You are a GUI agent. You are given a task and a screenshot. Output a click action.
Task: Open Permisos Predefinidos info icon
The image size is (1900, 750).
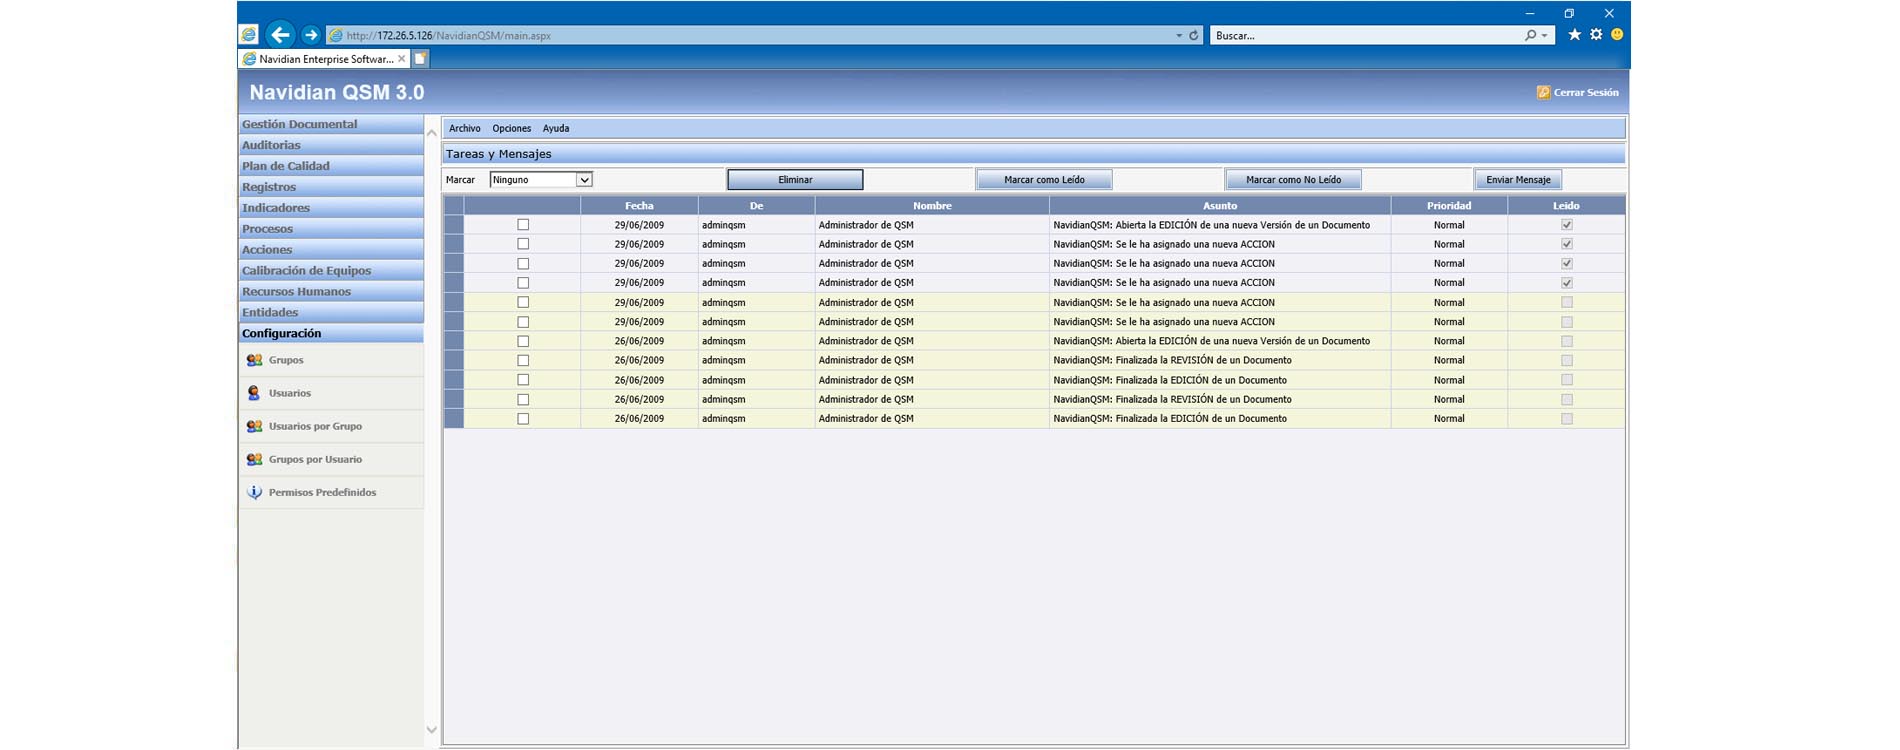click(x=254, y=492)
